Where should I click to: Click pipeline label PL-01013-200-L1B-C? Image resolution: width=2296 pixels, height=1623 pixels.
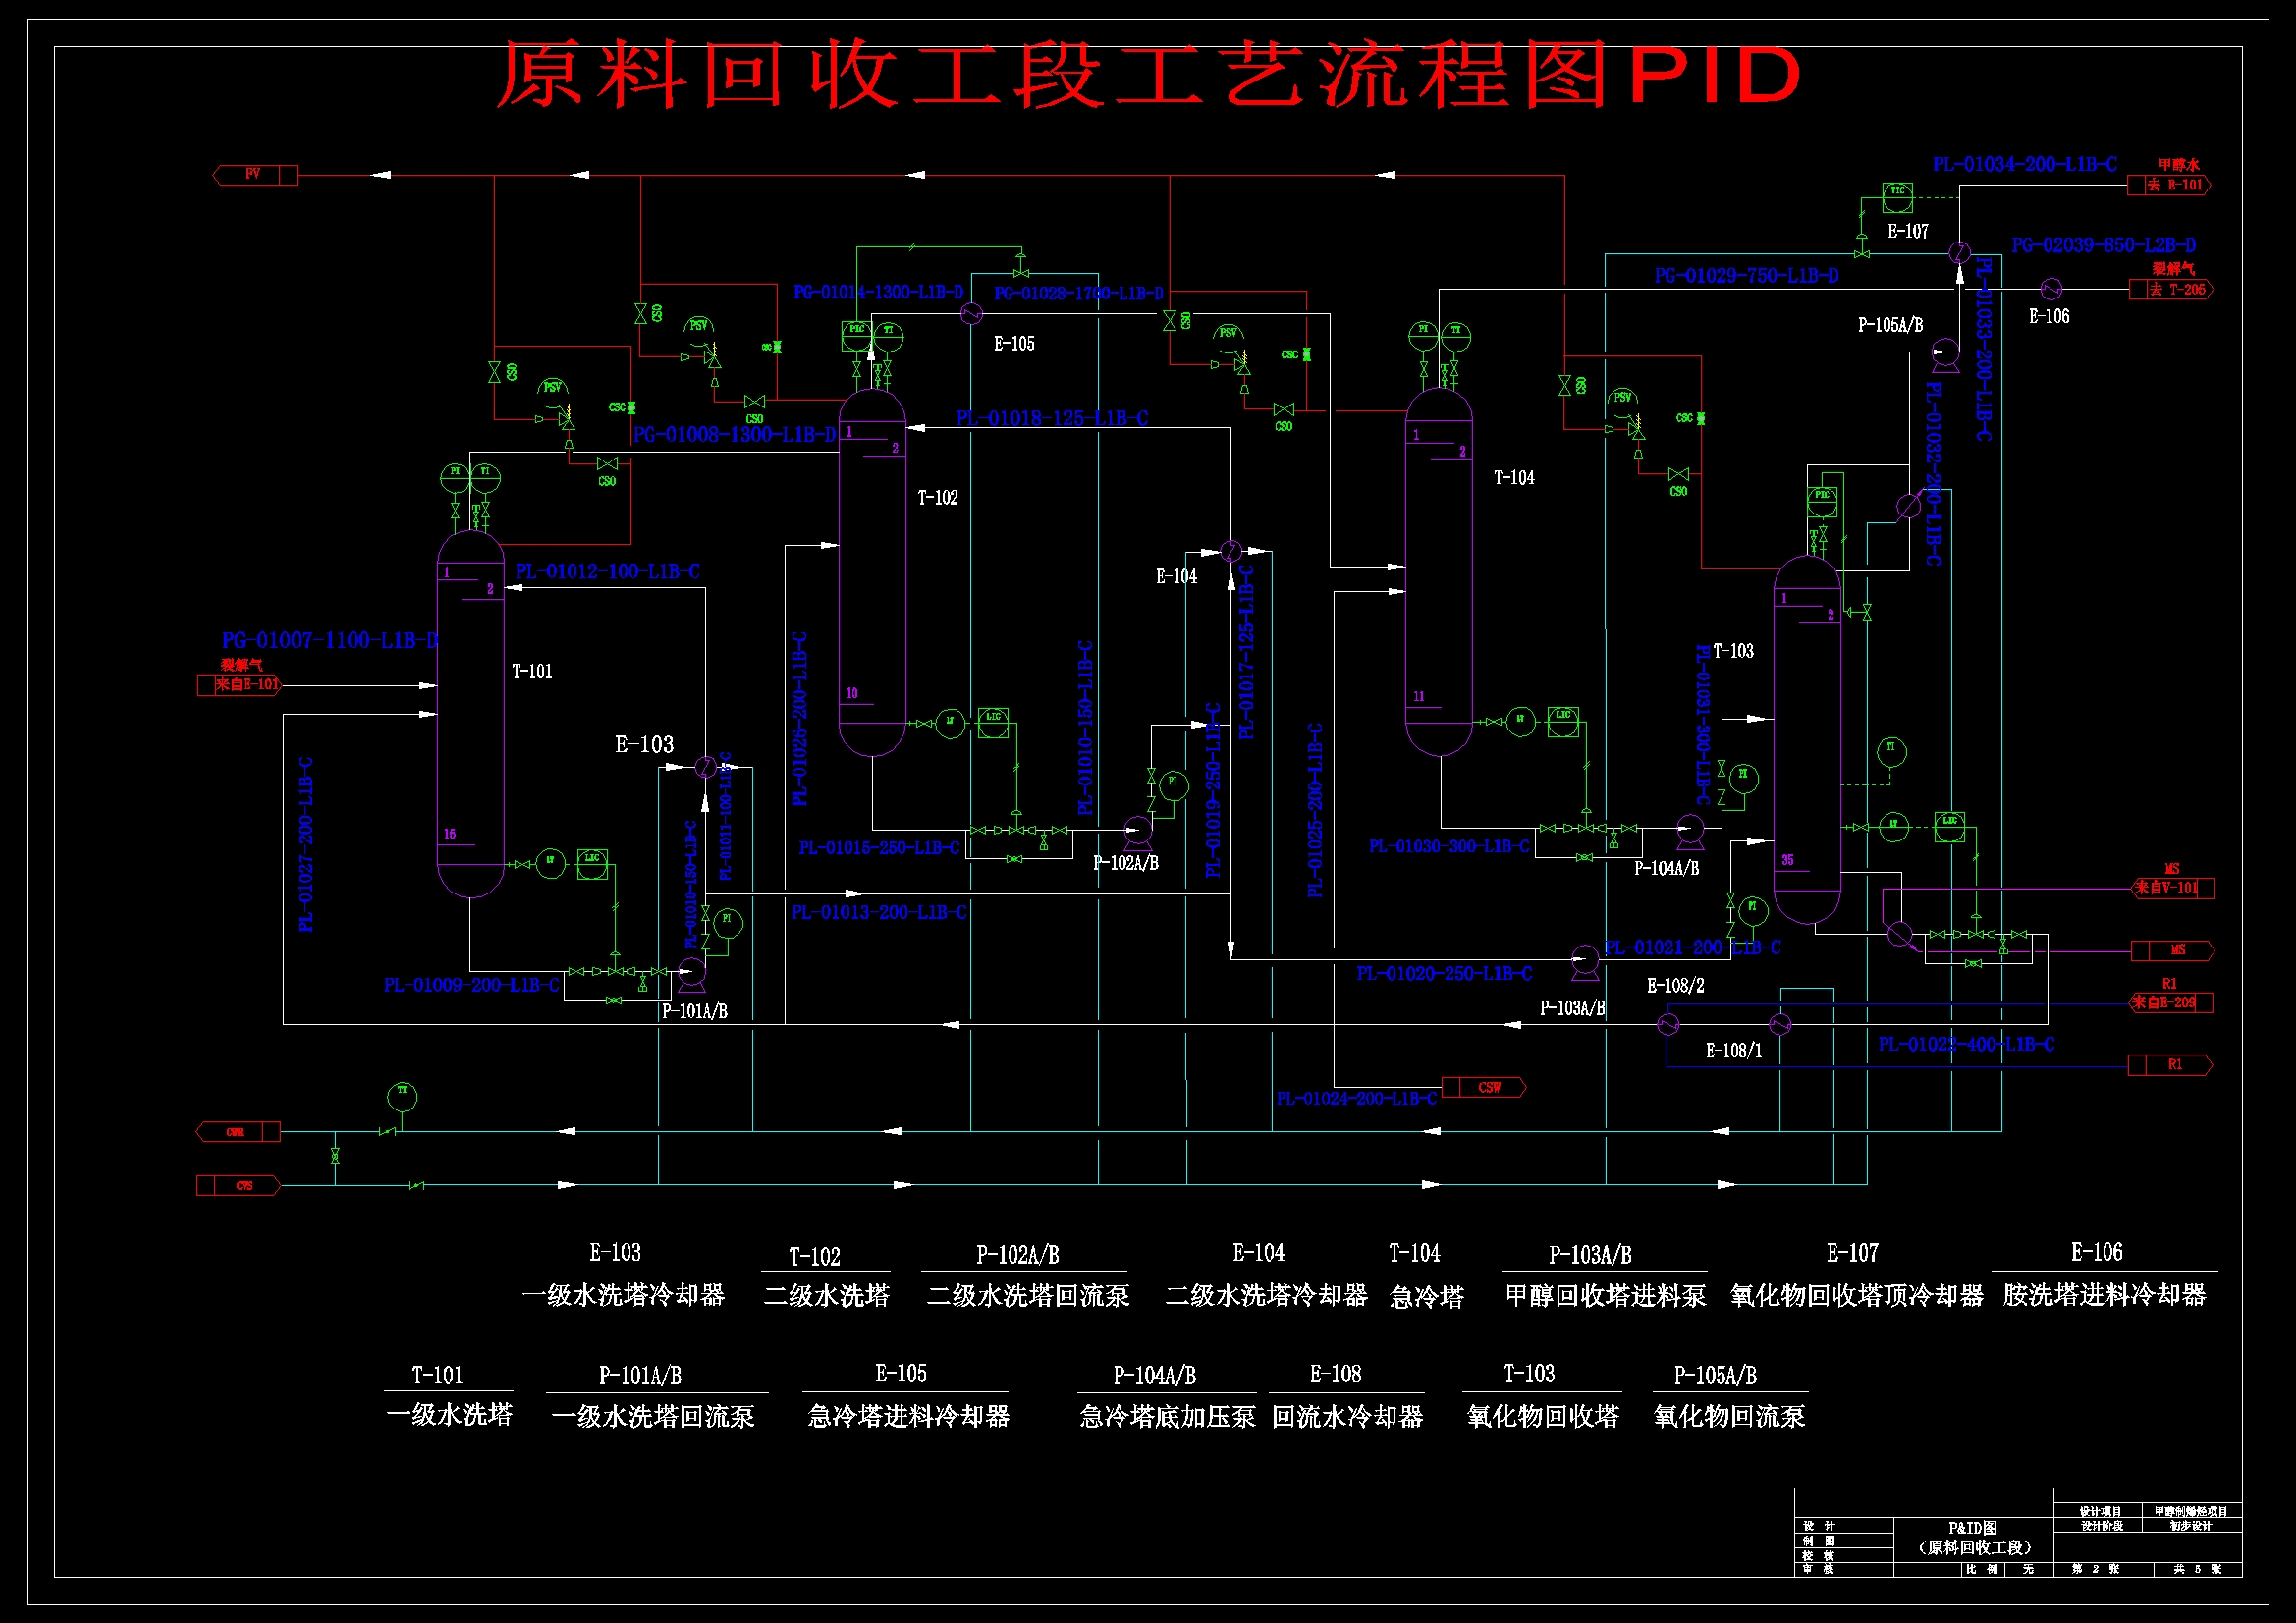tap(879, 912)
